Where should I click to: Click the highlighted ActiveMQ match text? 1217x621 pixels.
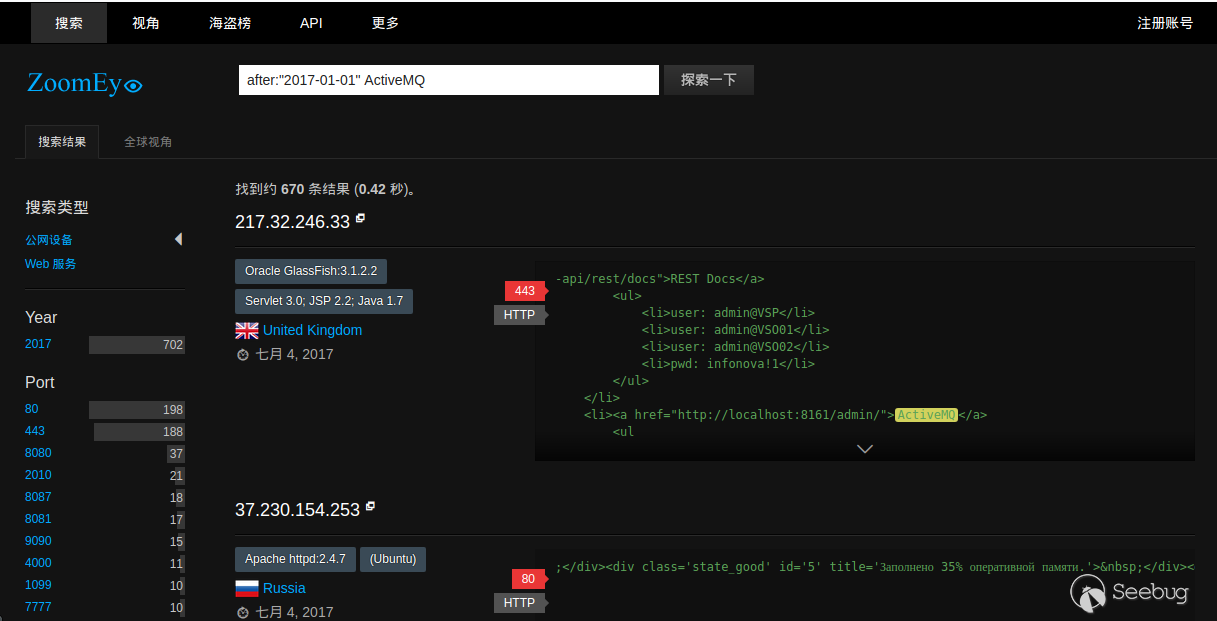click(x=927, y=415)
